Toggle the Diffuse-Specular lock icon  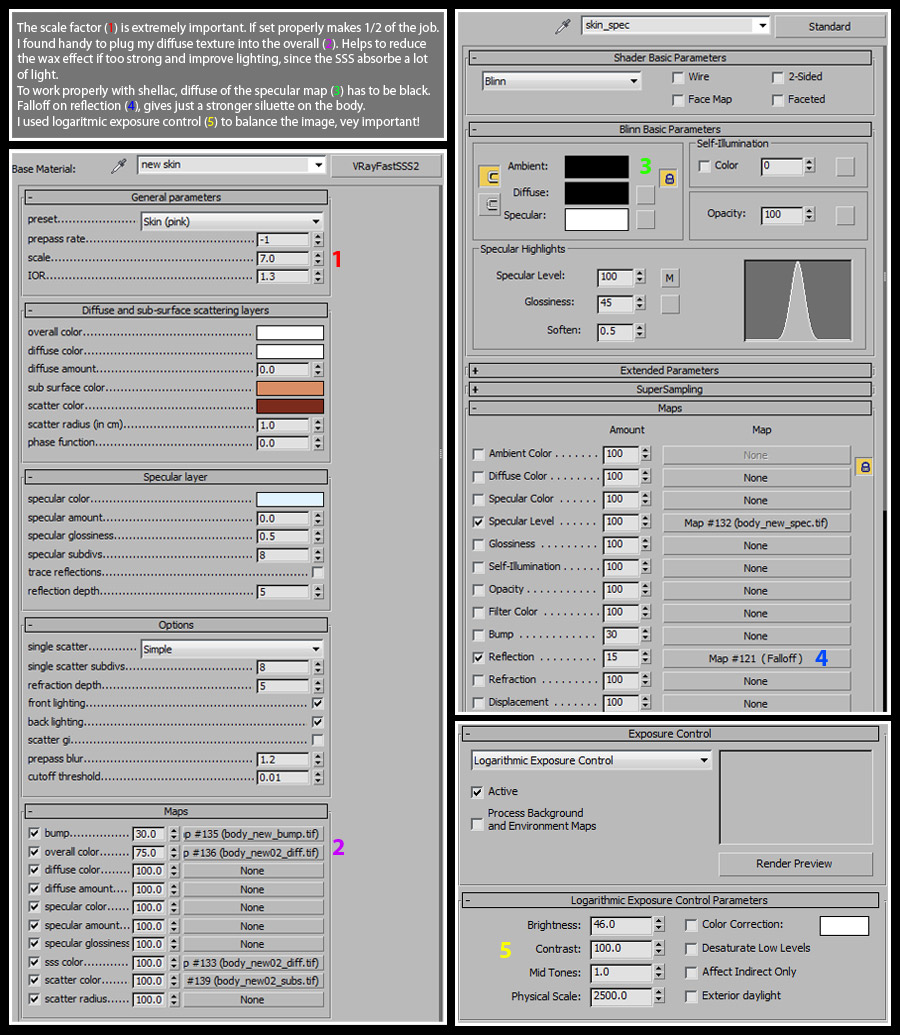490,205
